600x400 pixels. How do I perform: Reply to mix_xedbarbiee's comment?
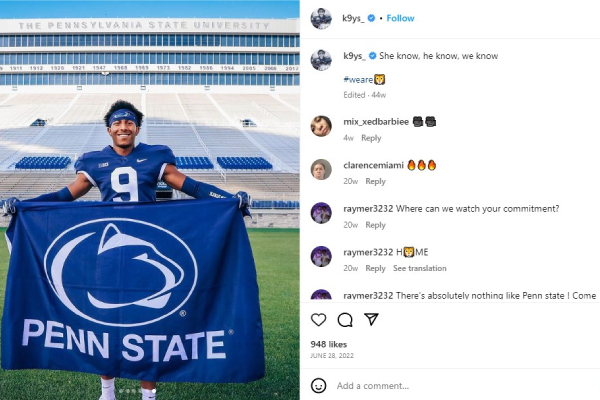click(371, 138)
